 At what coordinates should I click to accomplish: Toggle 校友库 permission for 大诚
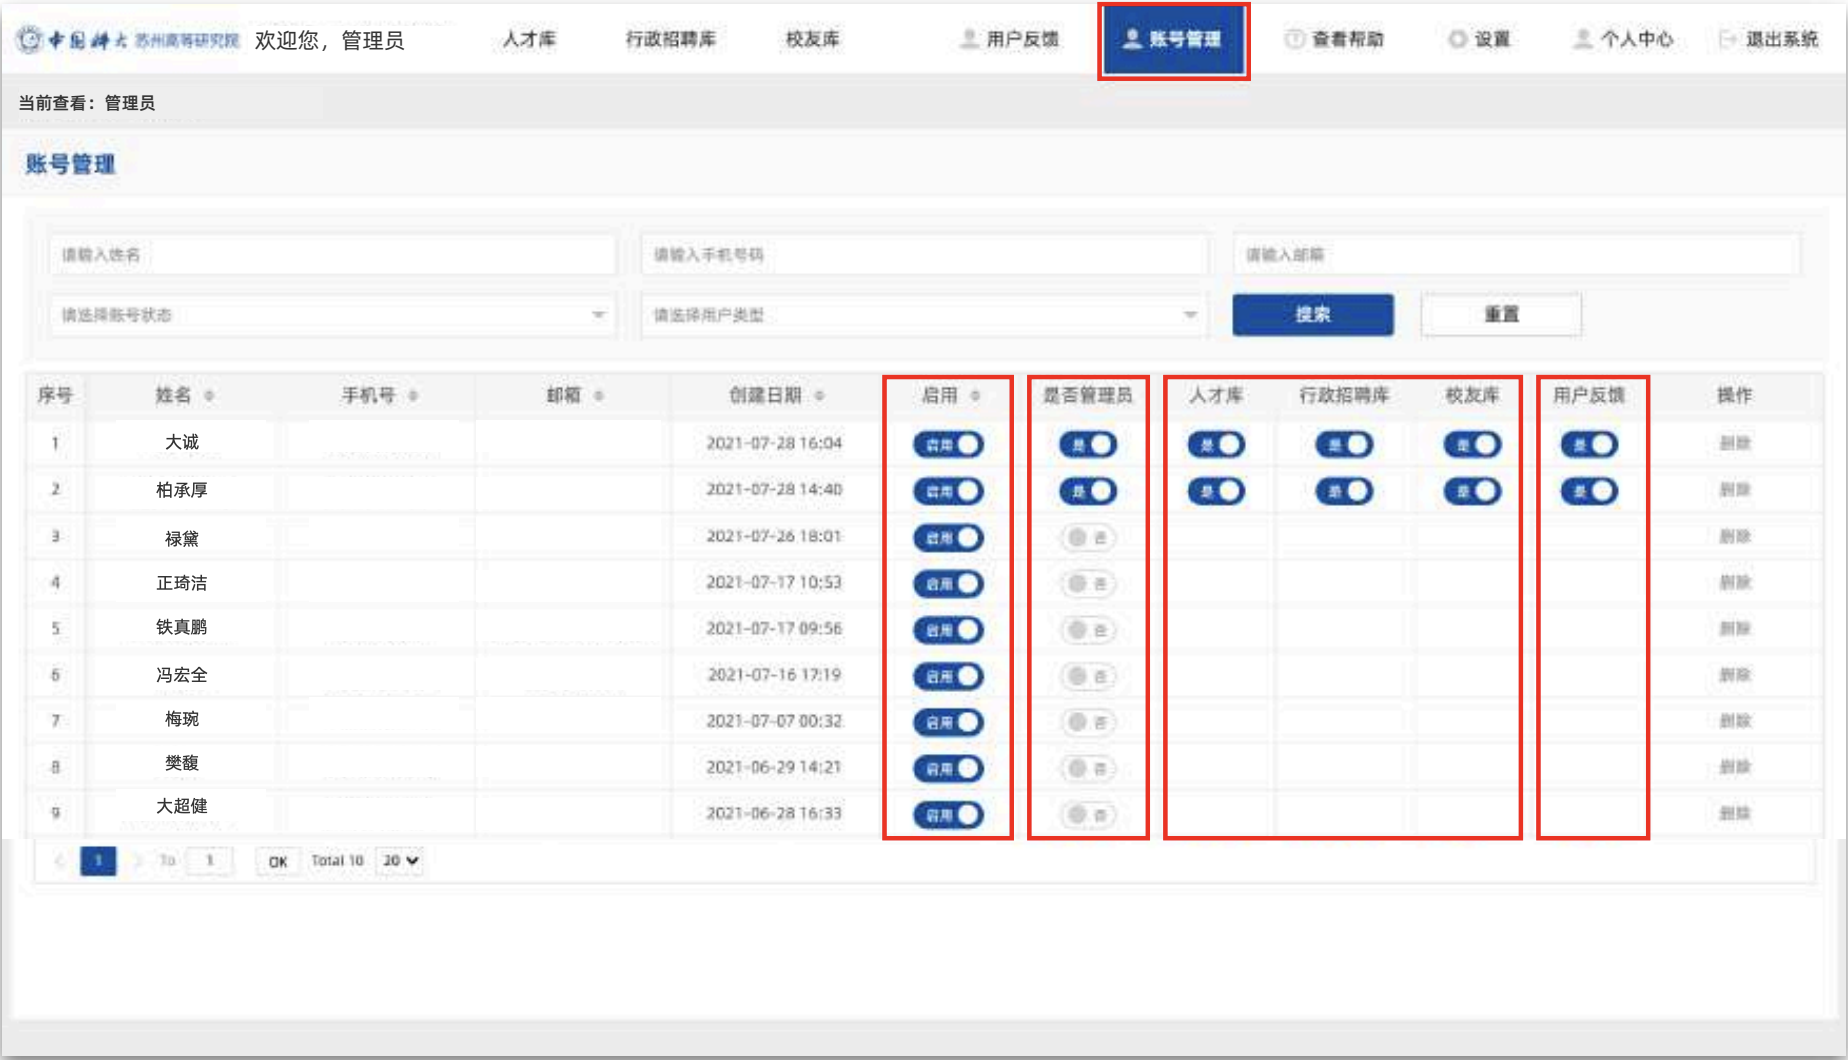point(1472,444)
